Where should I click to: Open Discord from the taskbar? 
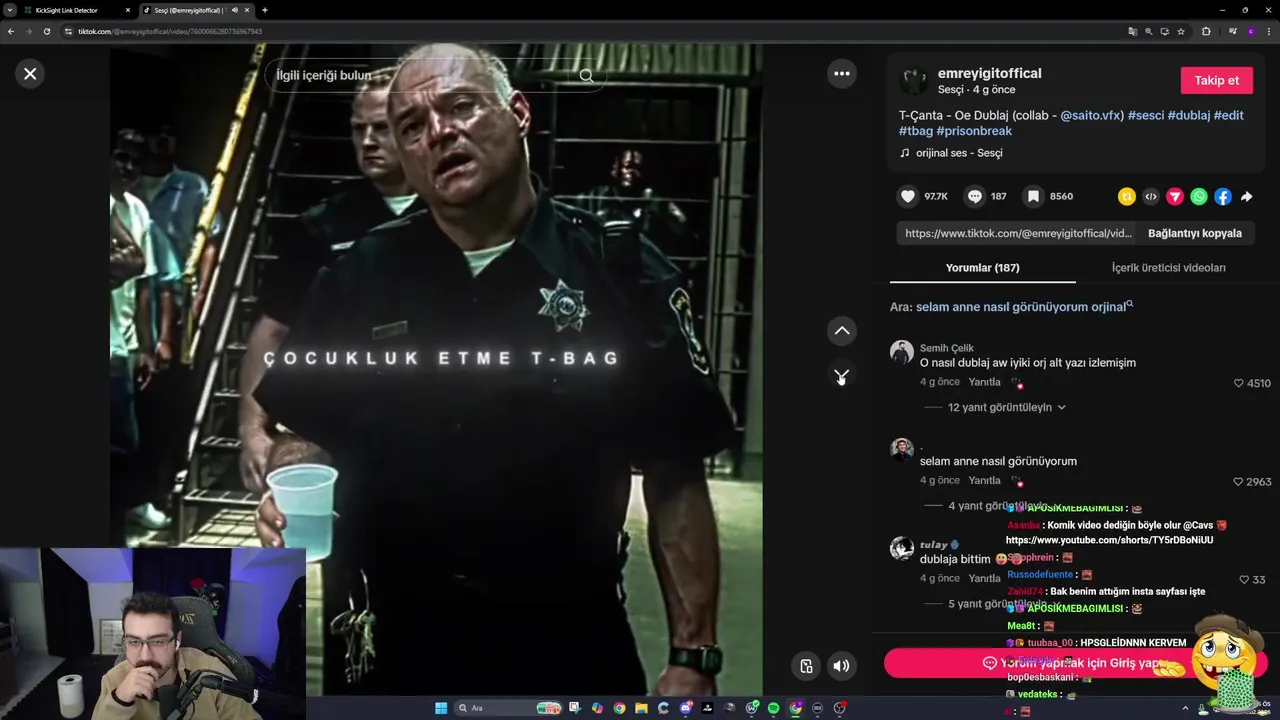click(x=686, y=708)
